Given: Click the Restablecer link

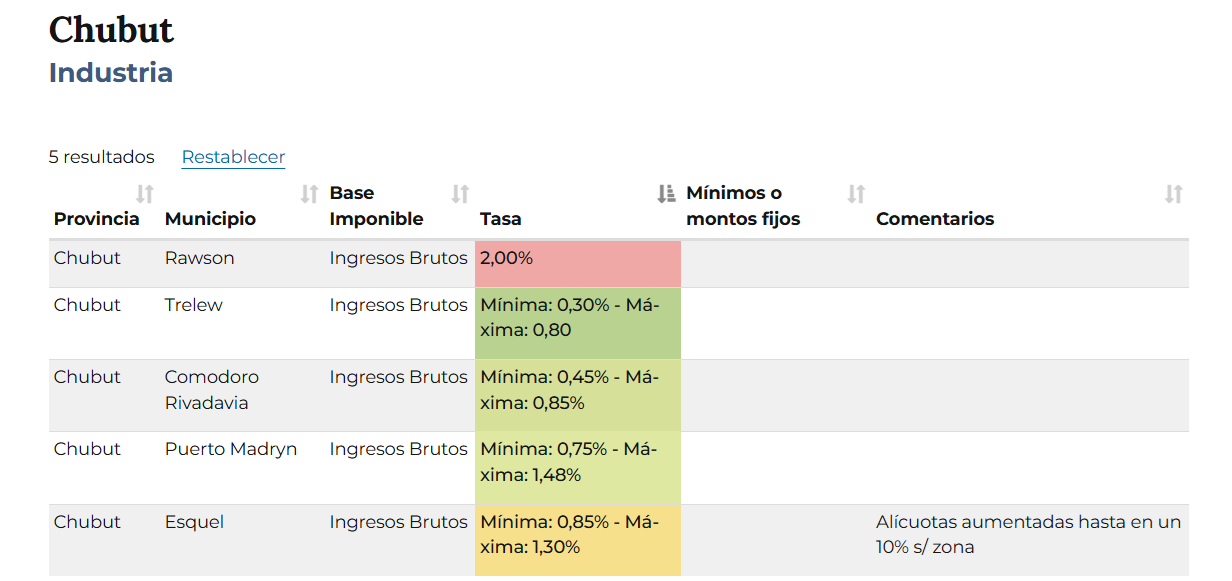Looking at the screenshot, I should pos(233,157).
